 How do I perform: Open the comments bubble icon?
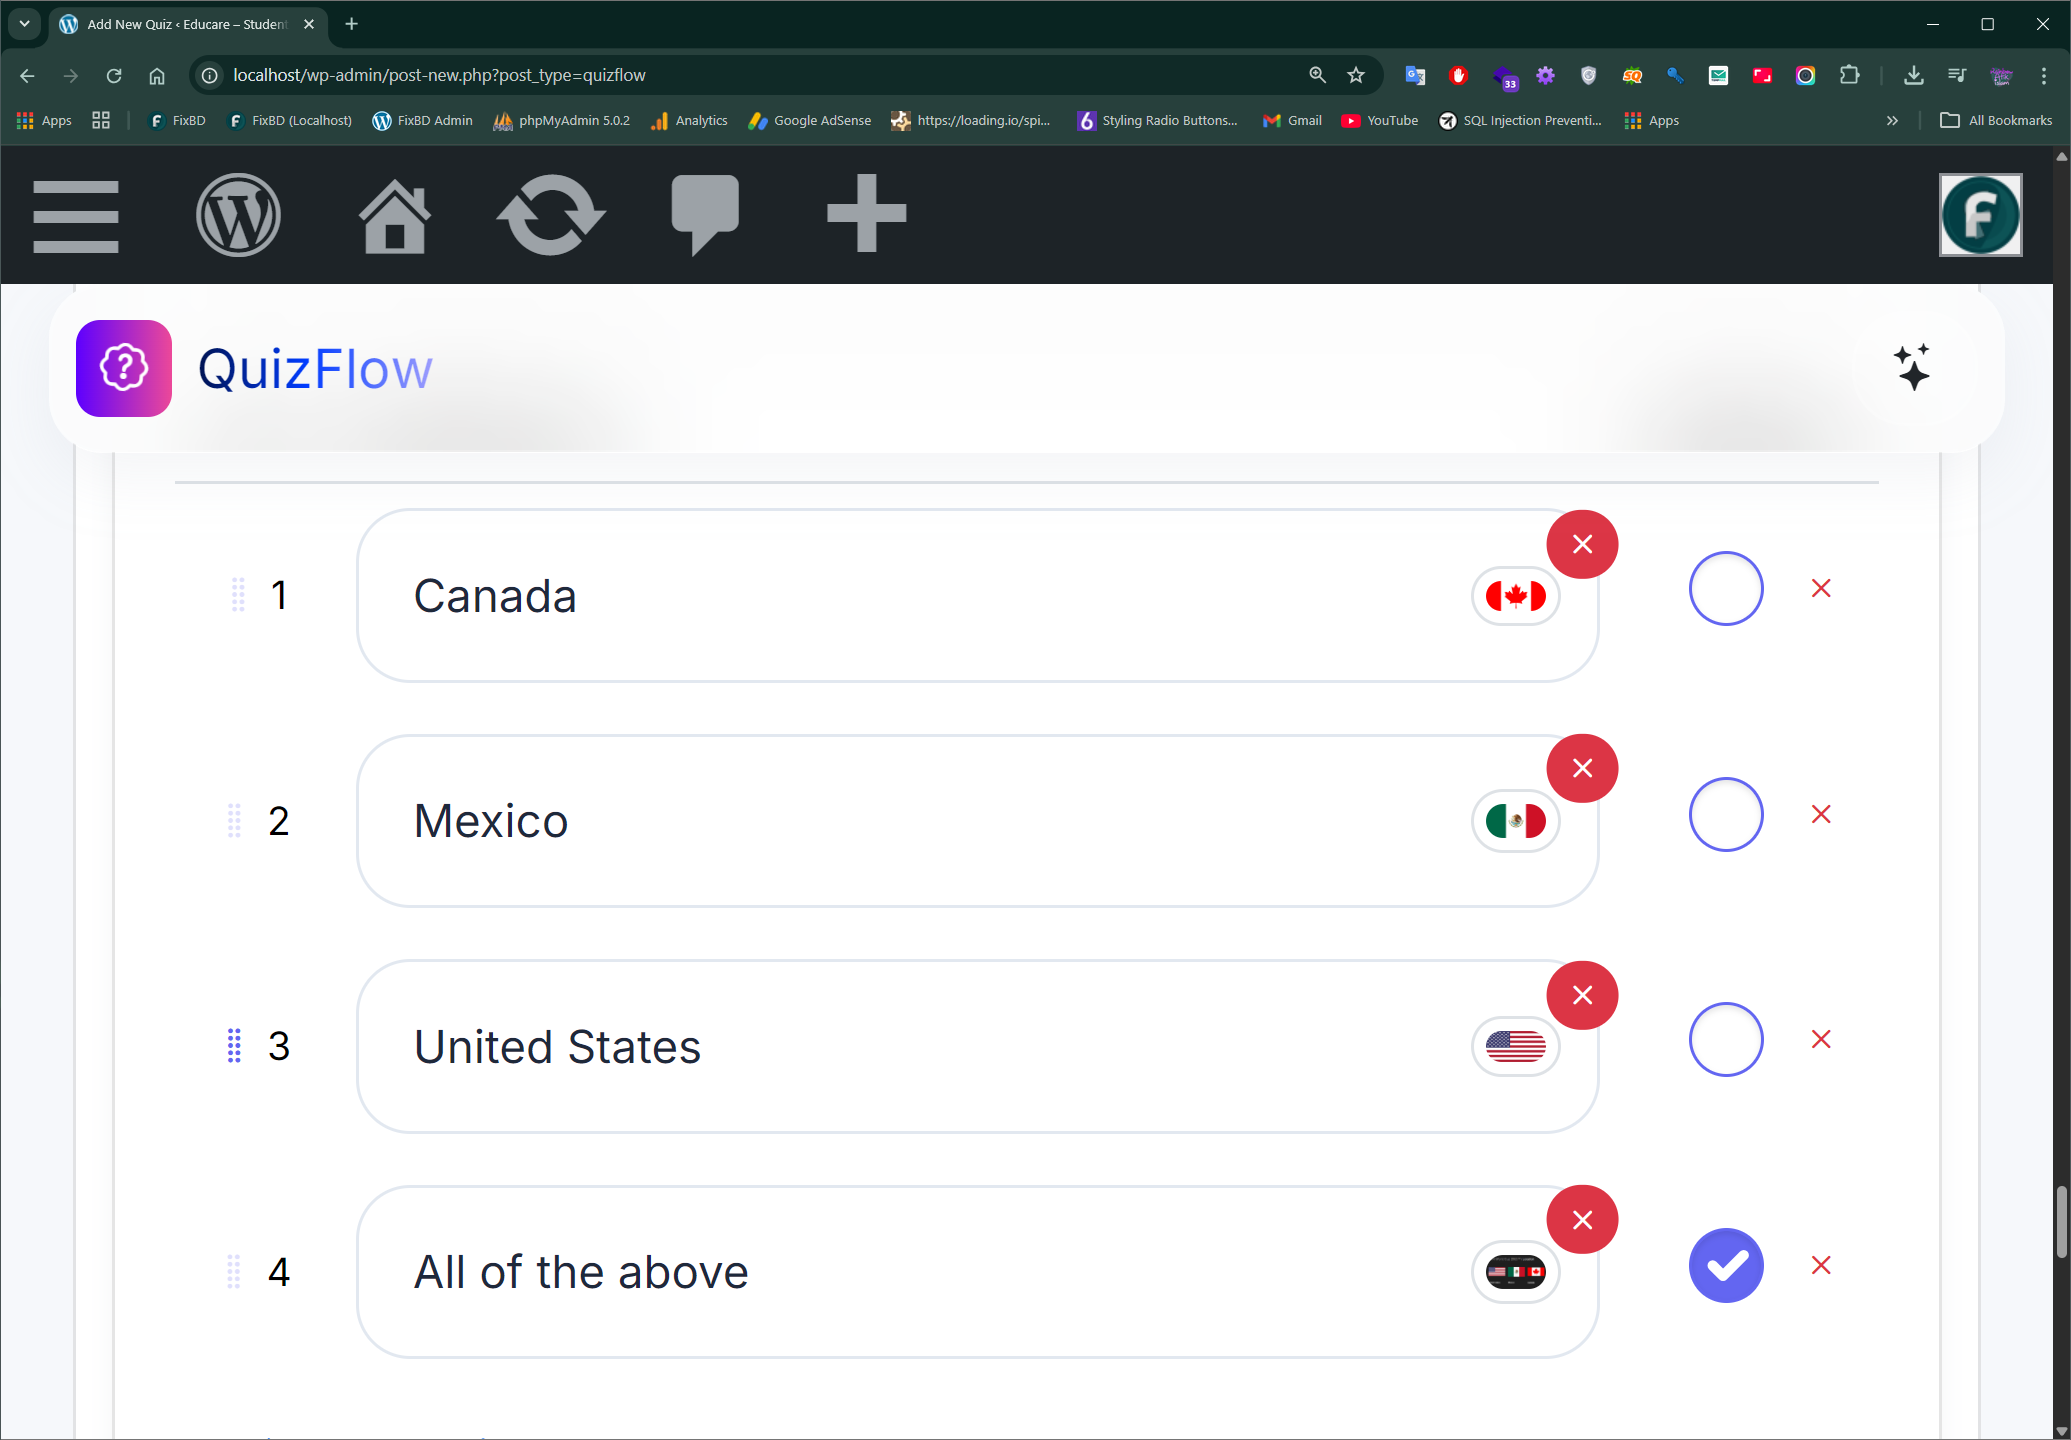[x=705, y=213]
